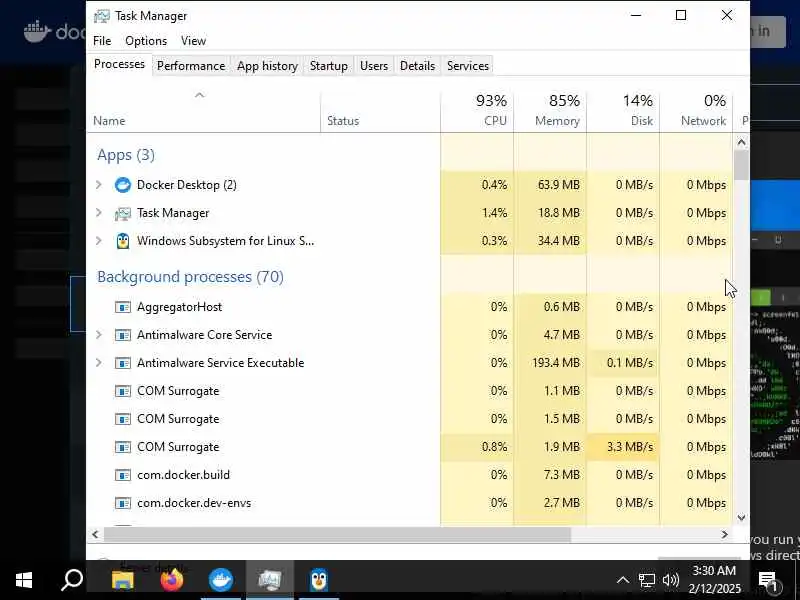
Task: Sort by the Status column header
Action: [381, 110]
